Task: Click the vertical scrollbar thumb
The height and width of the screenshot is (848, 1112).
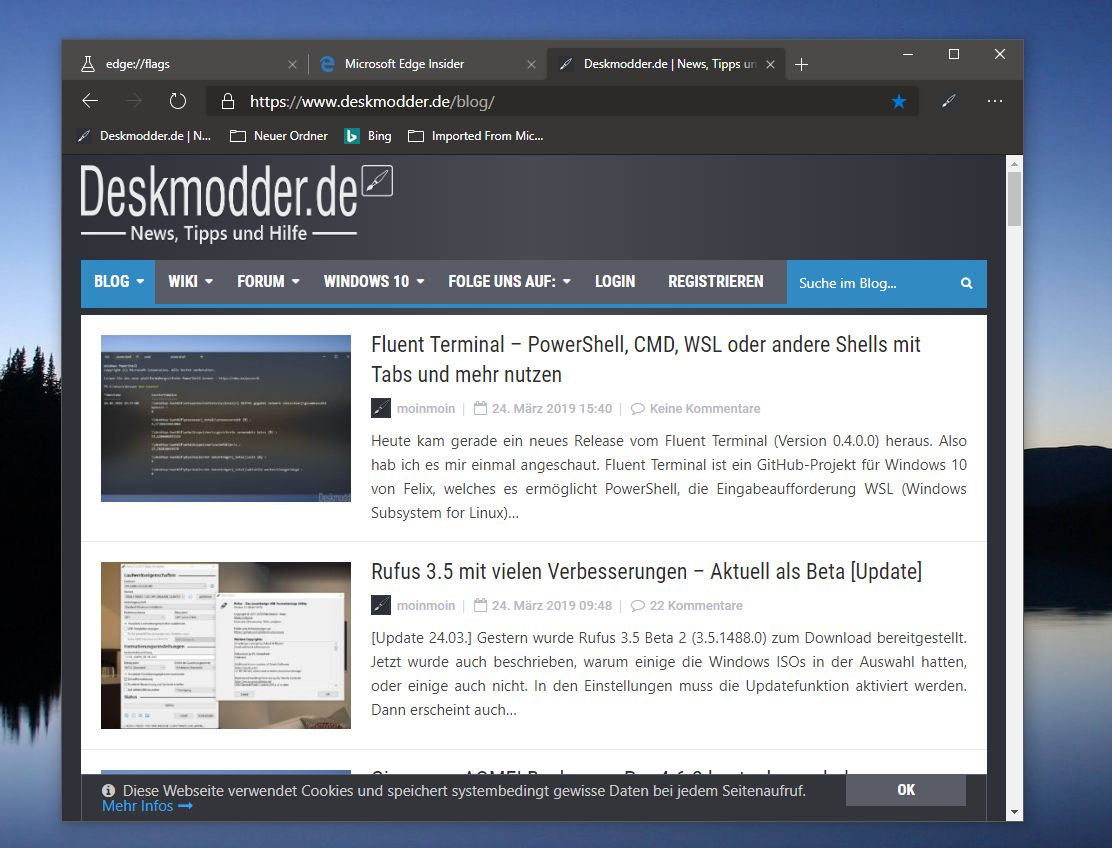Action: pos(1014,199)
